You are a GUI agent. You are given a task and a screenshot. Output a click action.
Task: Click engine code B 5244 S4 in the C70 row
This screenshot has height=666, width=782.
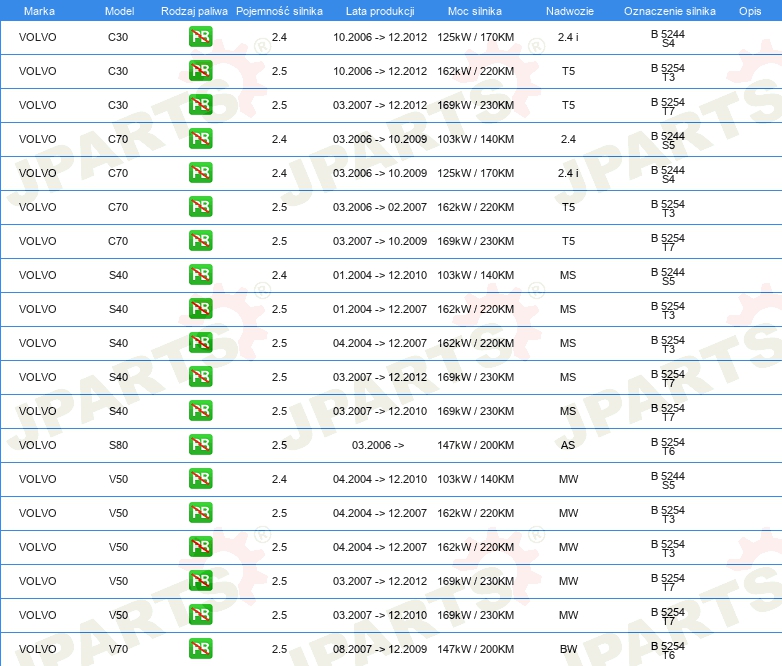(668, 175)
